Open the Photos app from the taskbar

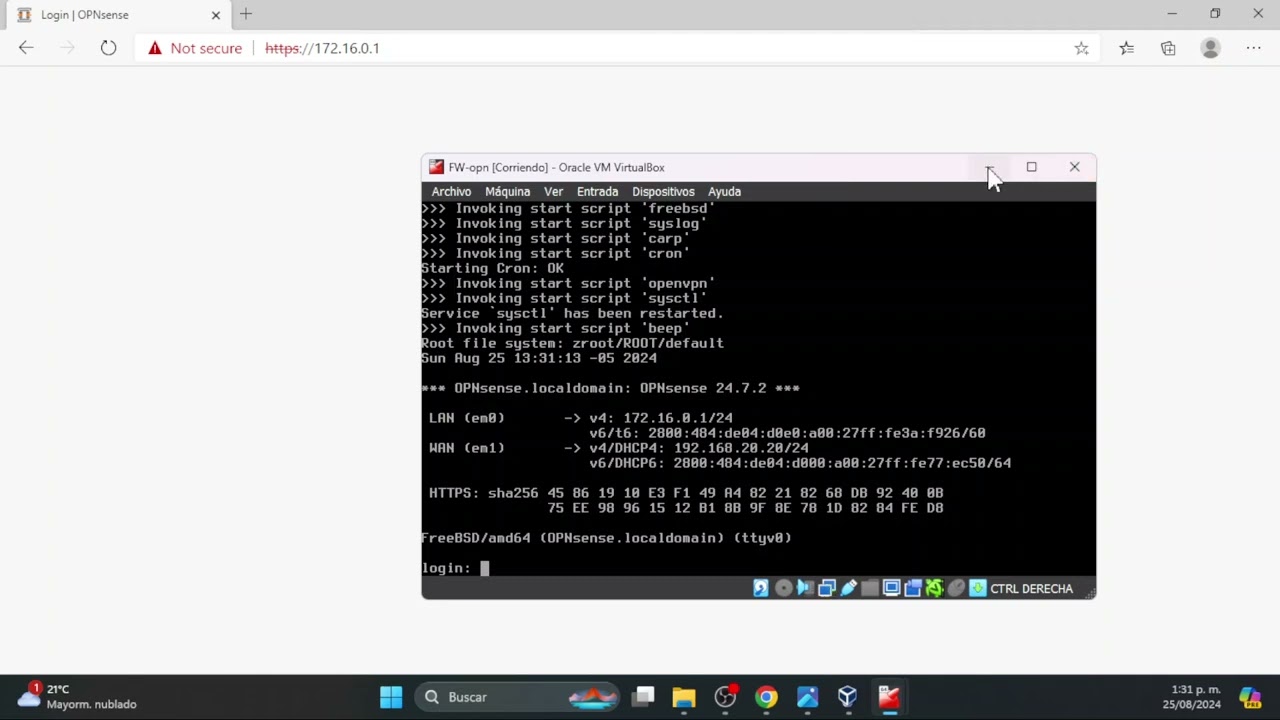807,697
